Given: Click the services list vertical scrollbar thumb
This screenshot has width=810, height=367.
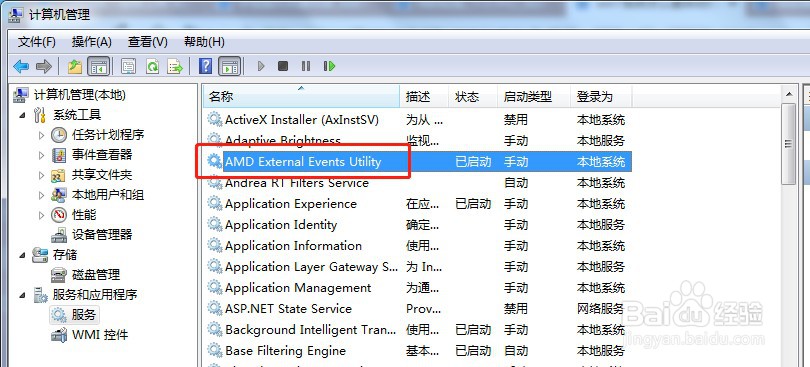Looking at the screenshot, I should tap(788, 143).
